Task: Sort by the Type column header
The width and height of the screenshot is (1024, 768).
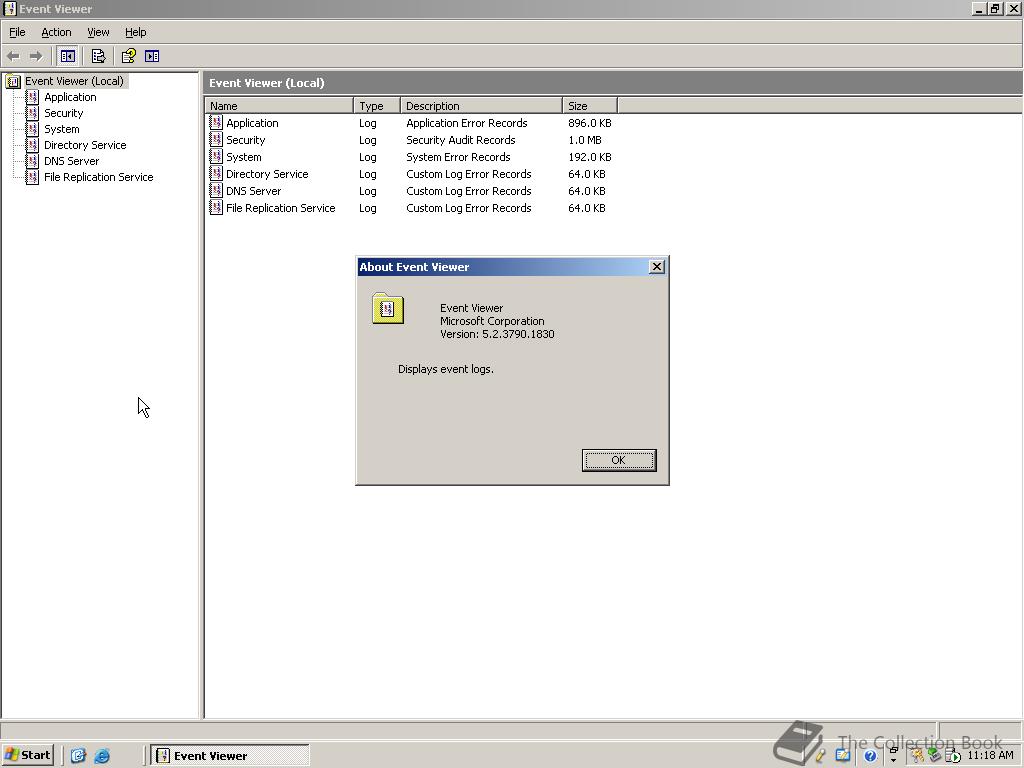Action: point(377,106)
